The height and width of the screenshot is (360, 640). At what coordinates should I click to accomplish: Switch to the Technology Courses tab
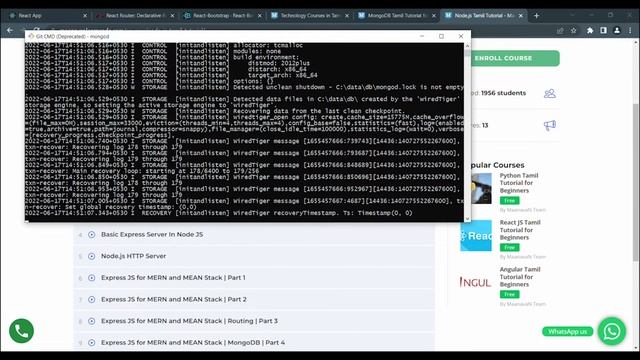[x=309, y=16]
